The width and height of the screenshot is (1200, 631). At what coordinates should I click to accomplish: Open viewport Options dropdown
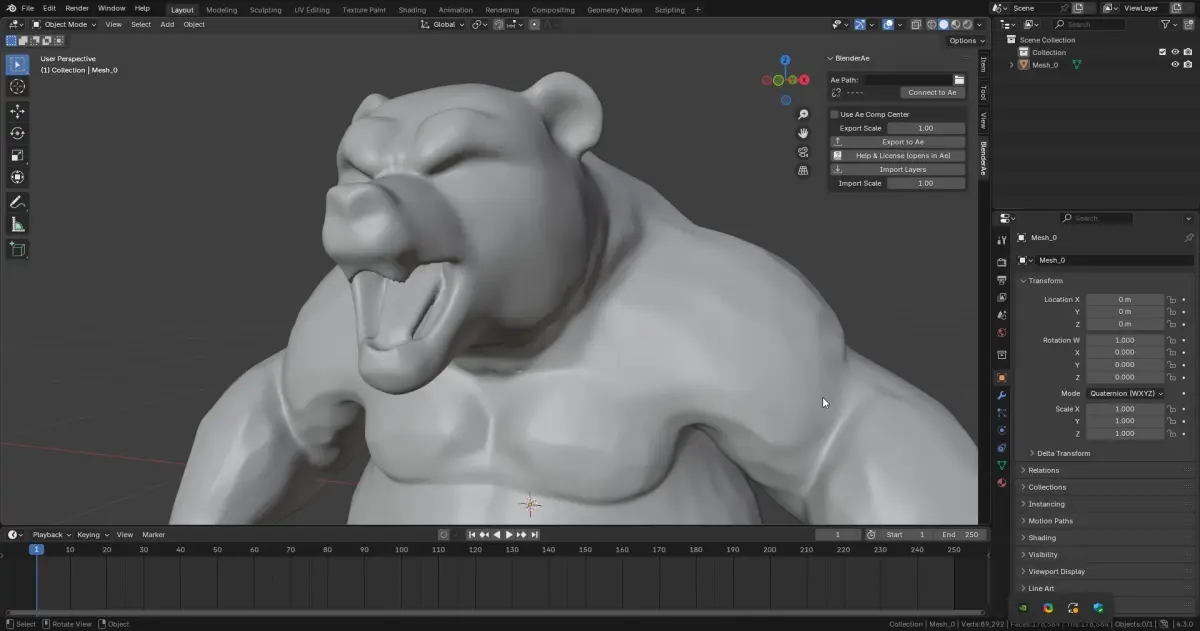966,41
